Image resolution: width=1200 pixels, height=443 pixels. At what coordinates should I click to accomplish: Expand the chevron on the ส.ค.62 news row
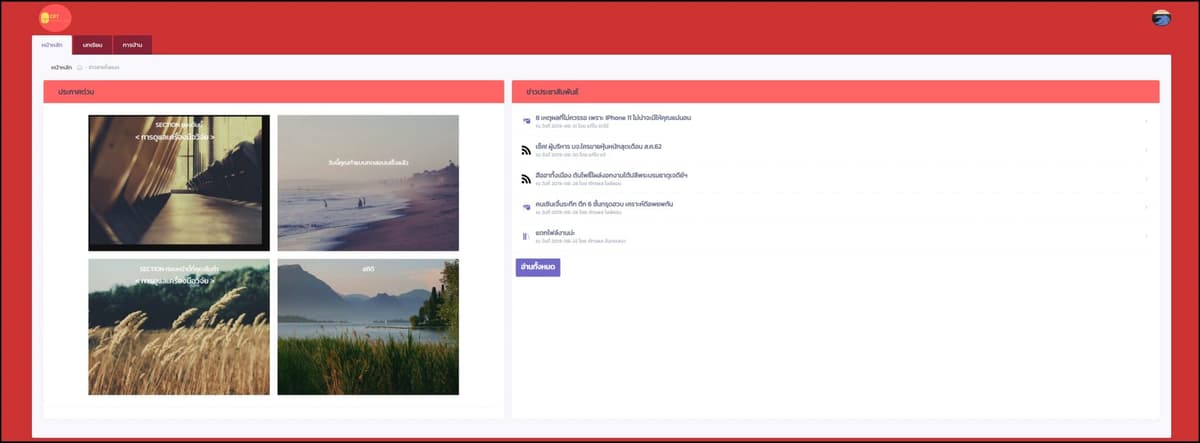click(x=1146, y=150)
